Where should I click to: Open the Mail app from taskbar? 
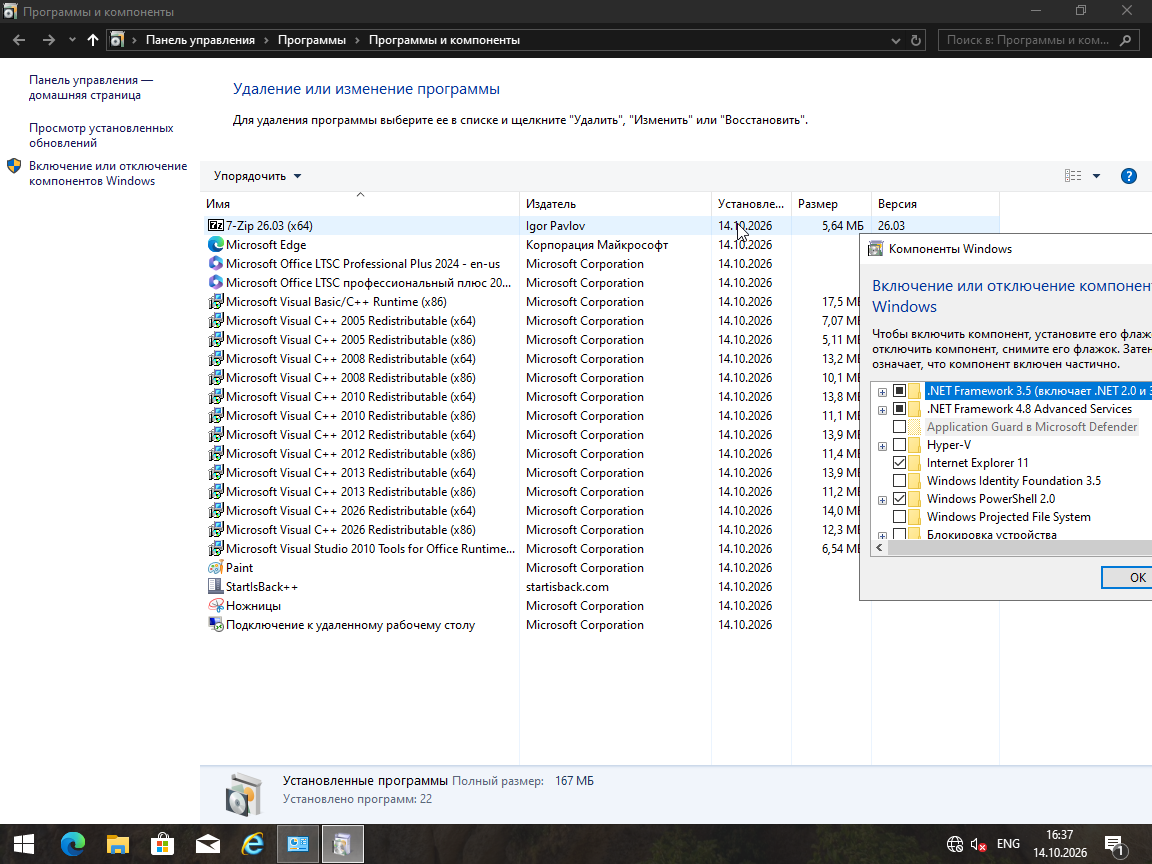click(208, 844)
